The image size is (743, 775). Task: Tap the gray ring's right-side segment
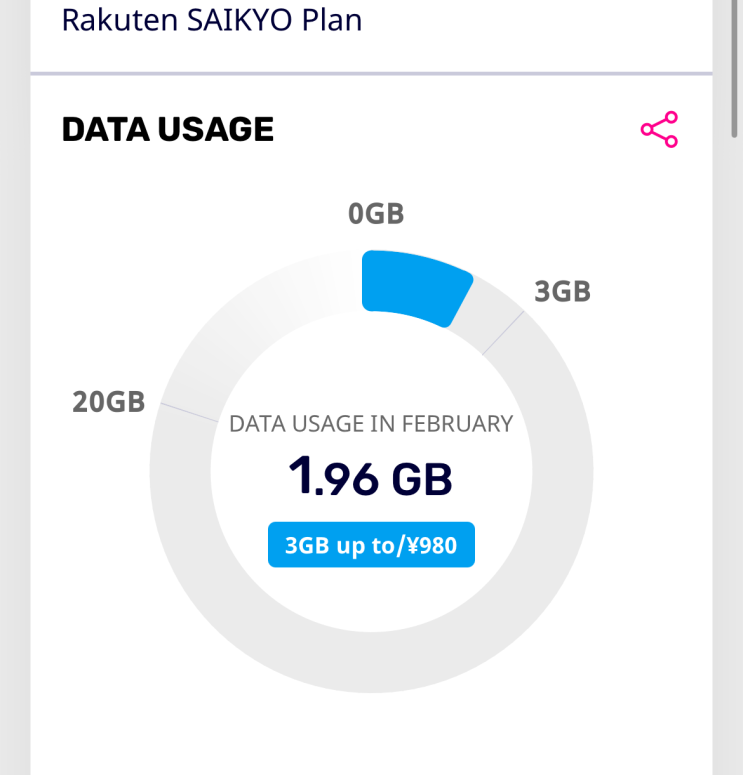tap(561, 470)
